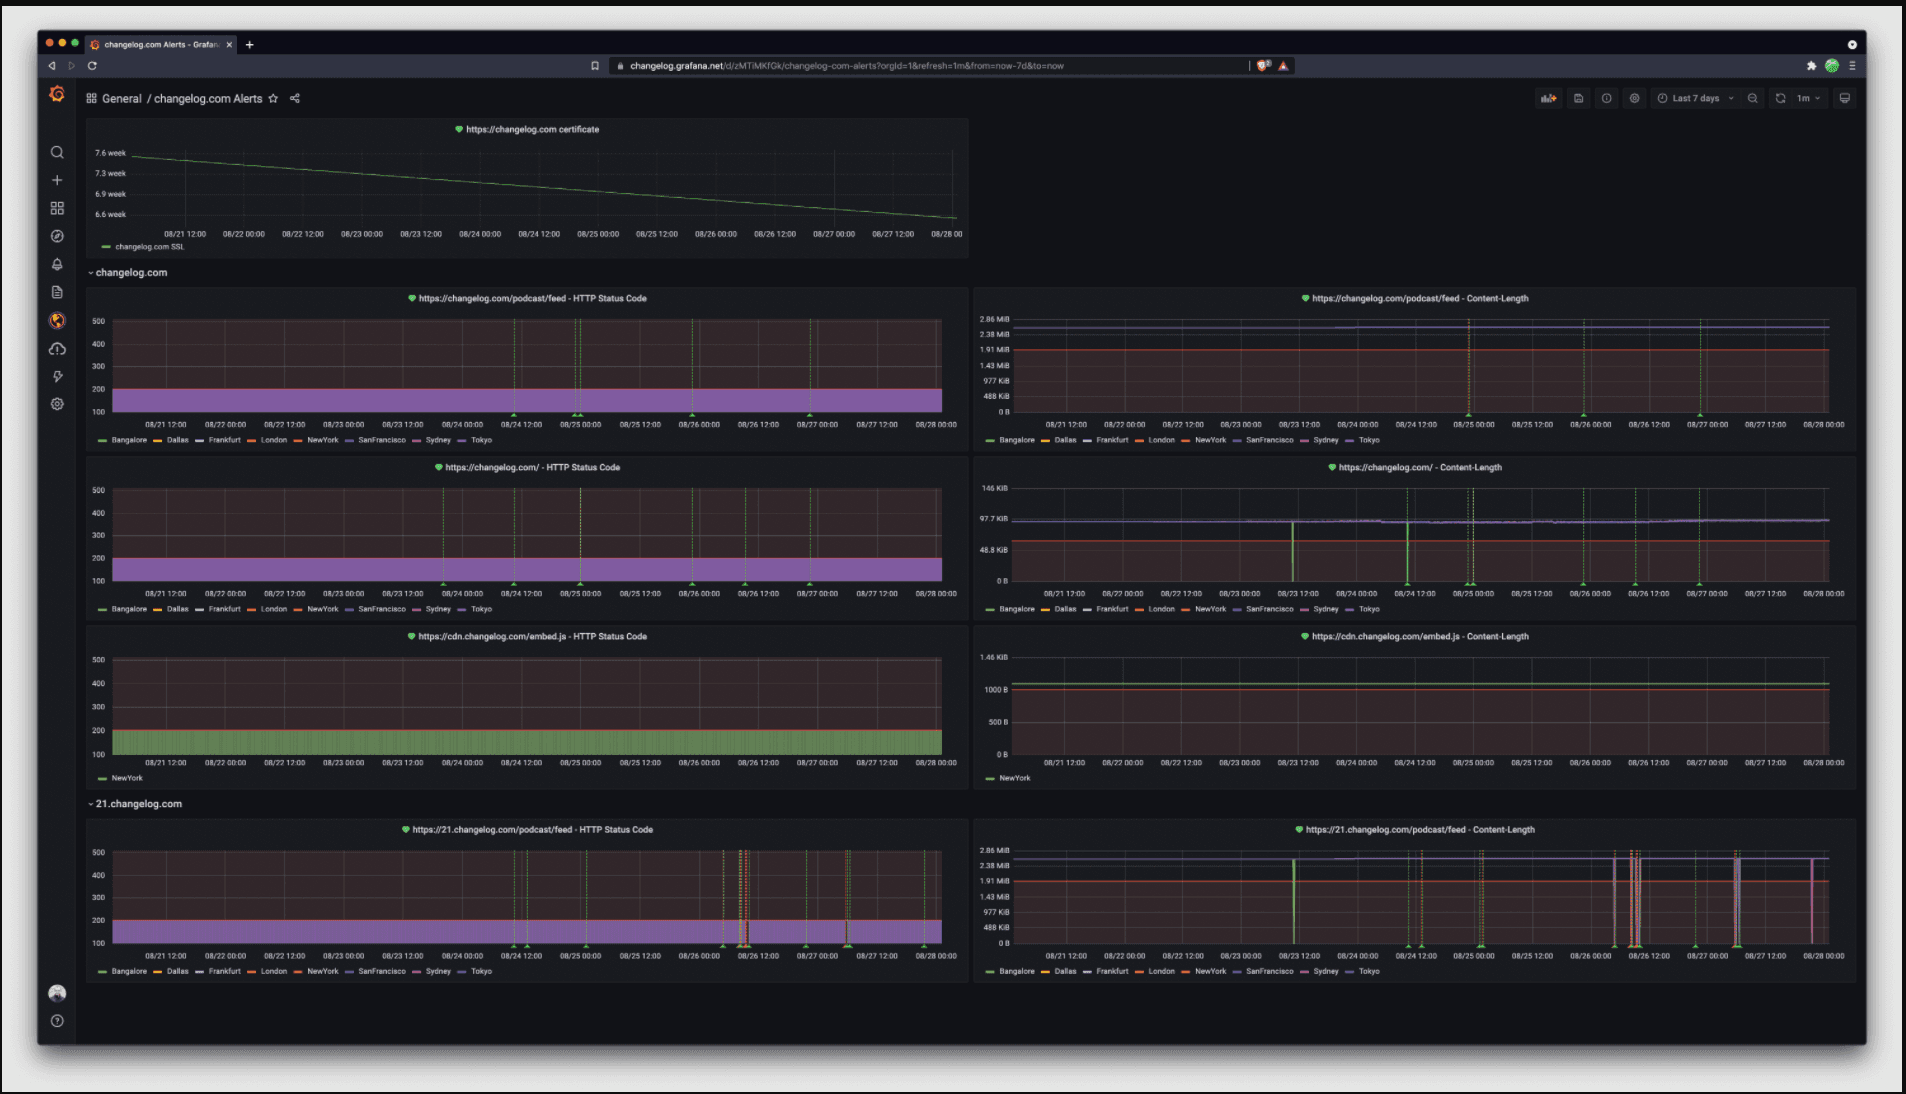Open the Last 7 days time picker
Screen dimensions: 1906x1094
click(x=1695, y=98)
